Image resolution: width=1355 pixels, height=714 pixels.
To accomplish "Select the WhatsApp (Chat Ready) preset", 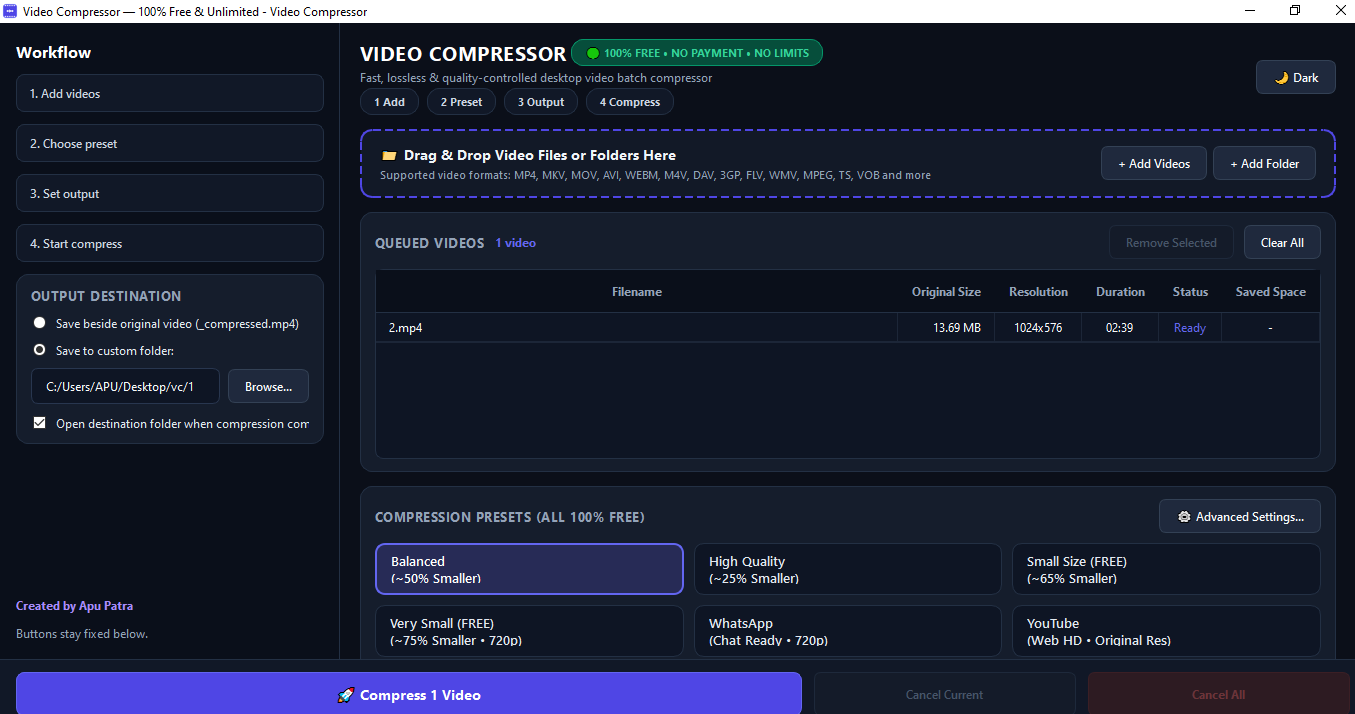I will tap(848, 631).
